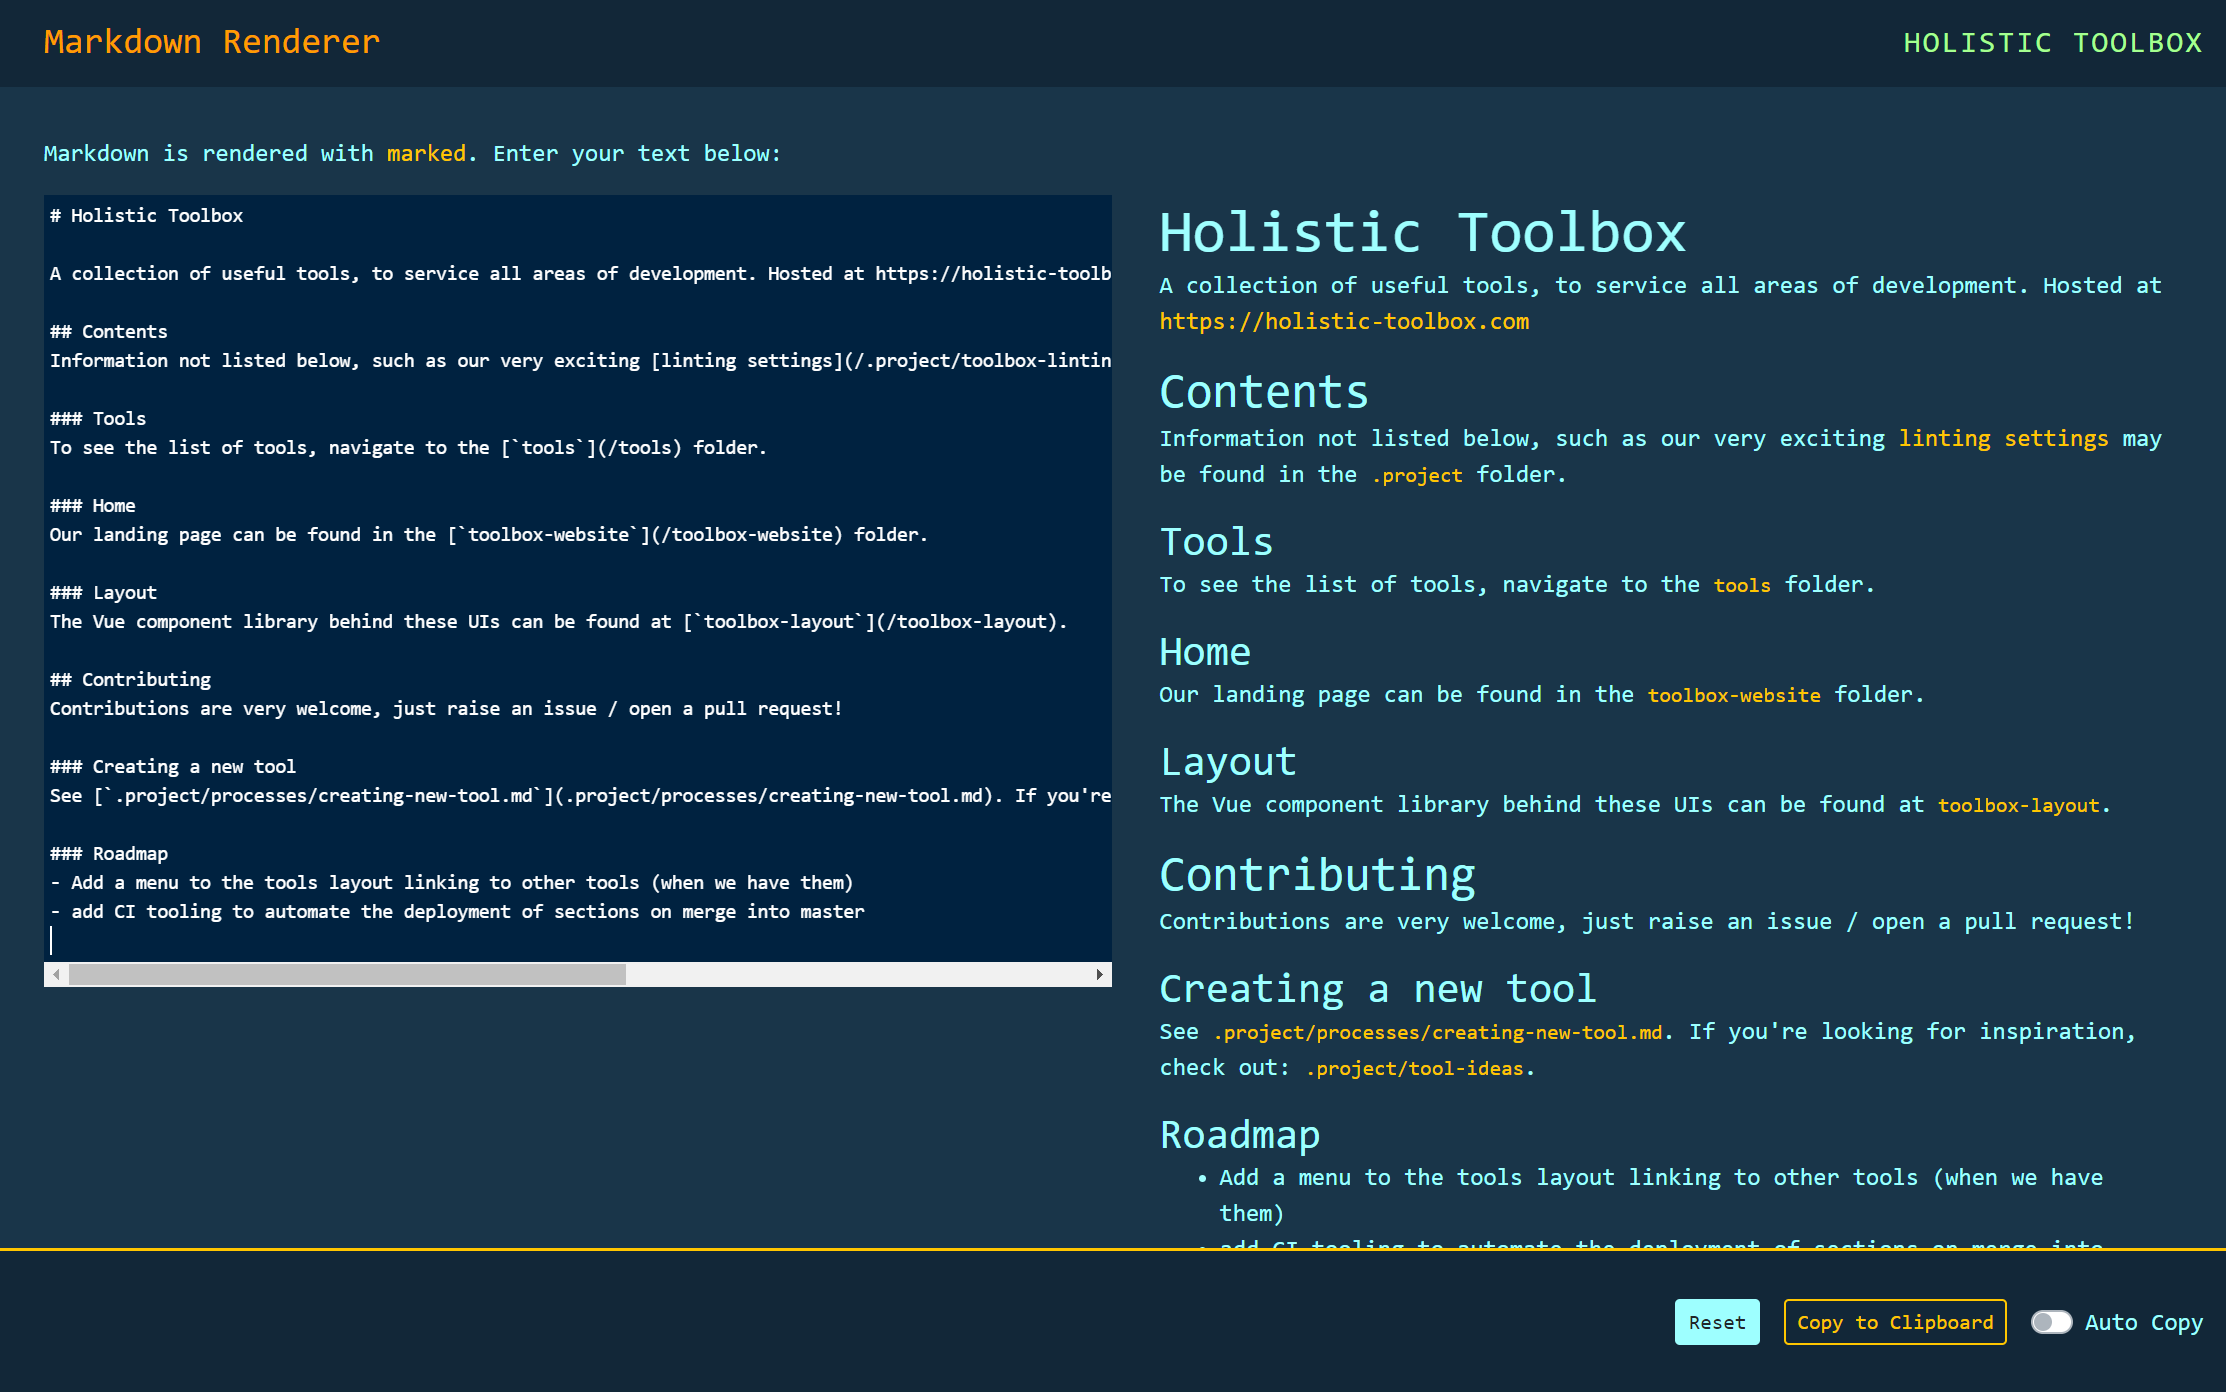Open the .project folder link

pos(1417,475)
